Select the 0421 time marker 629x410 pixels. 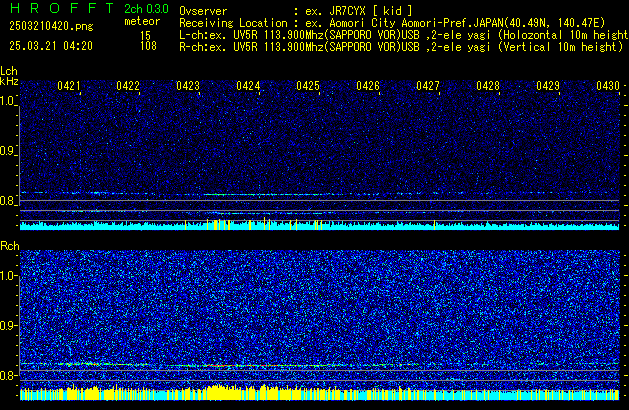(x=69, y=86)
